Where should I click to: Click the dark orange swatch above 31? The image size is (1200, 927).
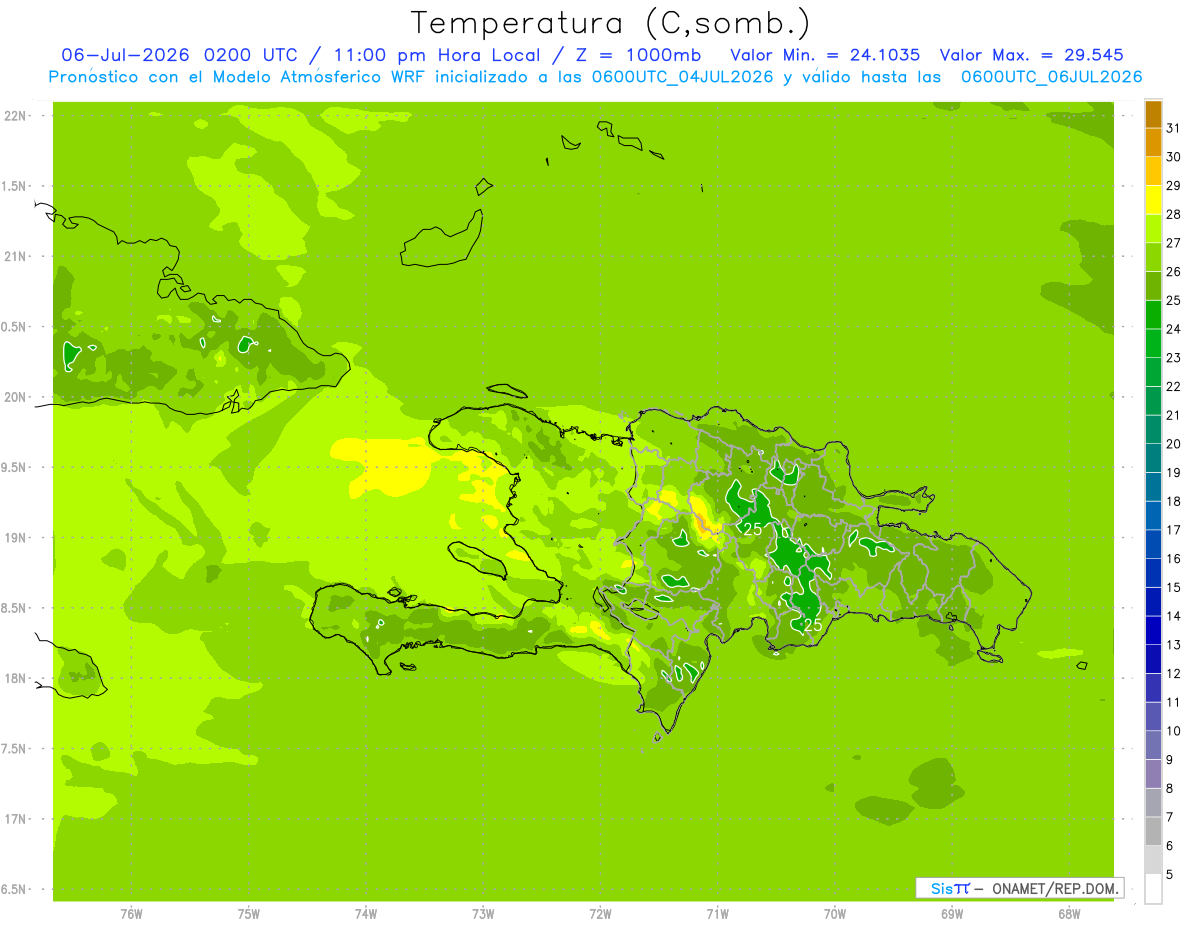1153,114
